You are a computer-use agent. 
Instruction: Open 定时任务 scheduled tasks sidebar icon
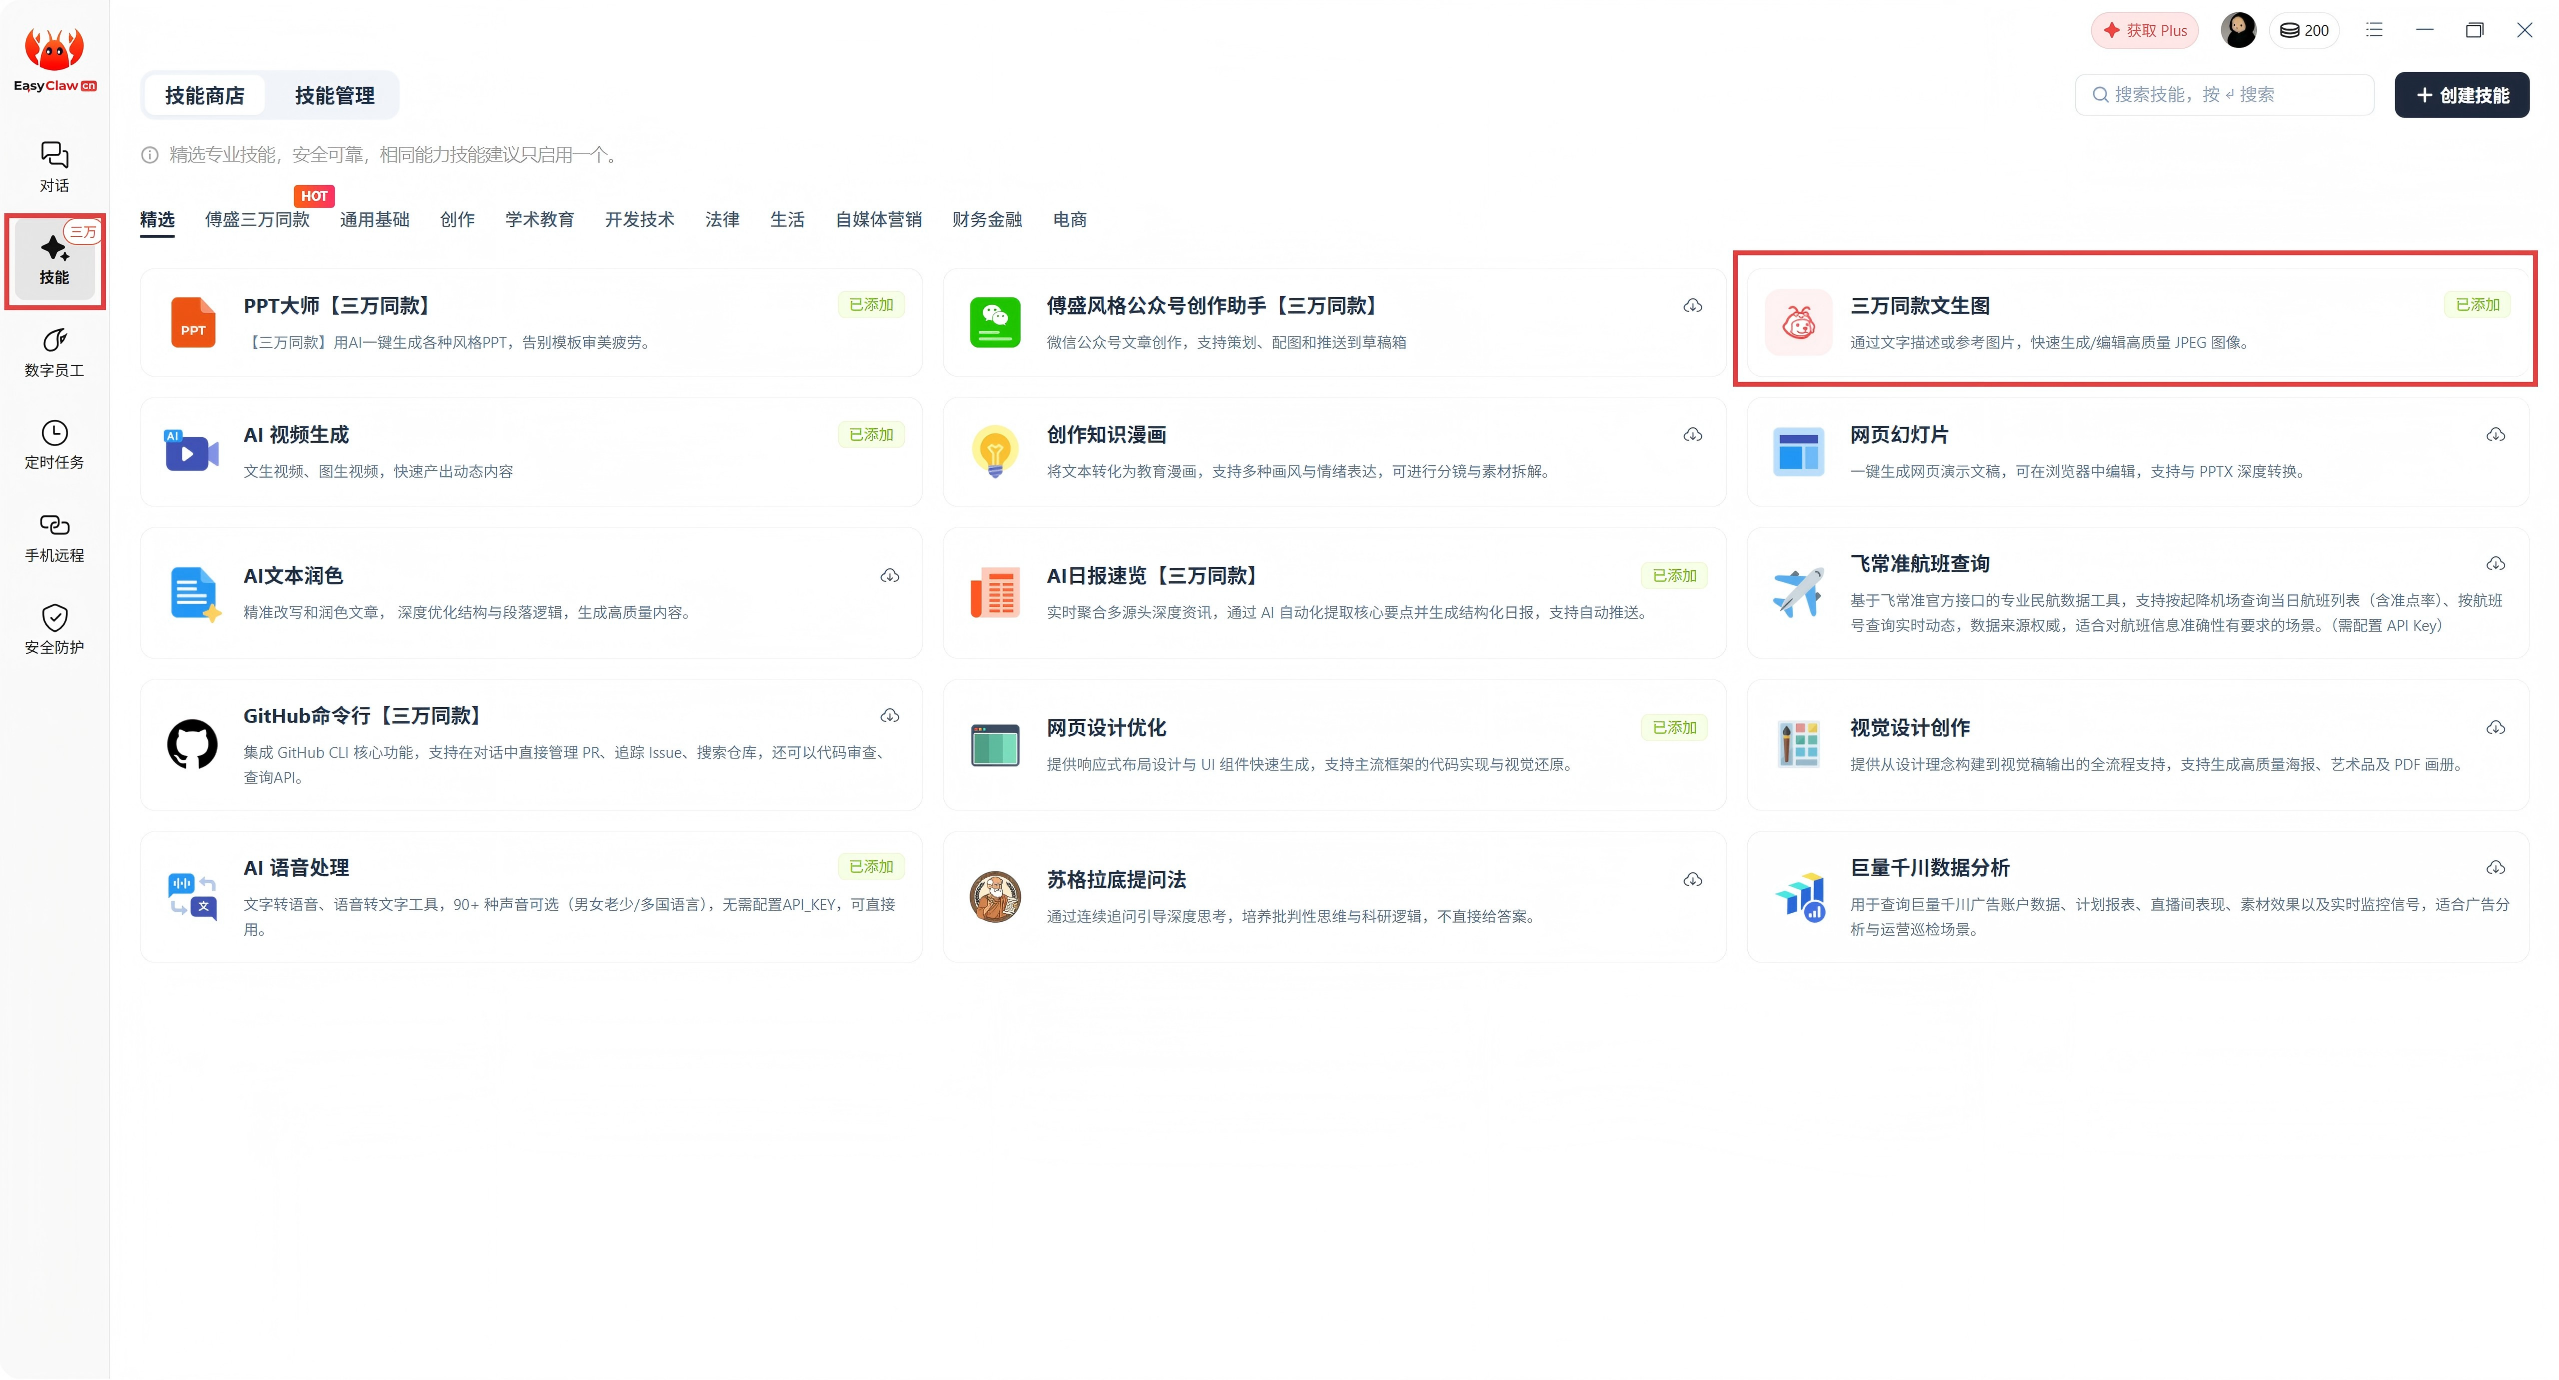coord(54,444)
